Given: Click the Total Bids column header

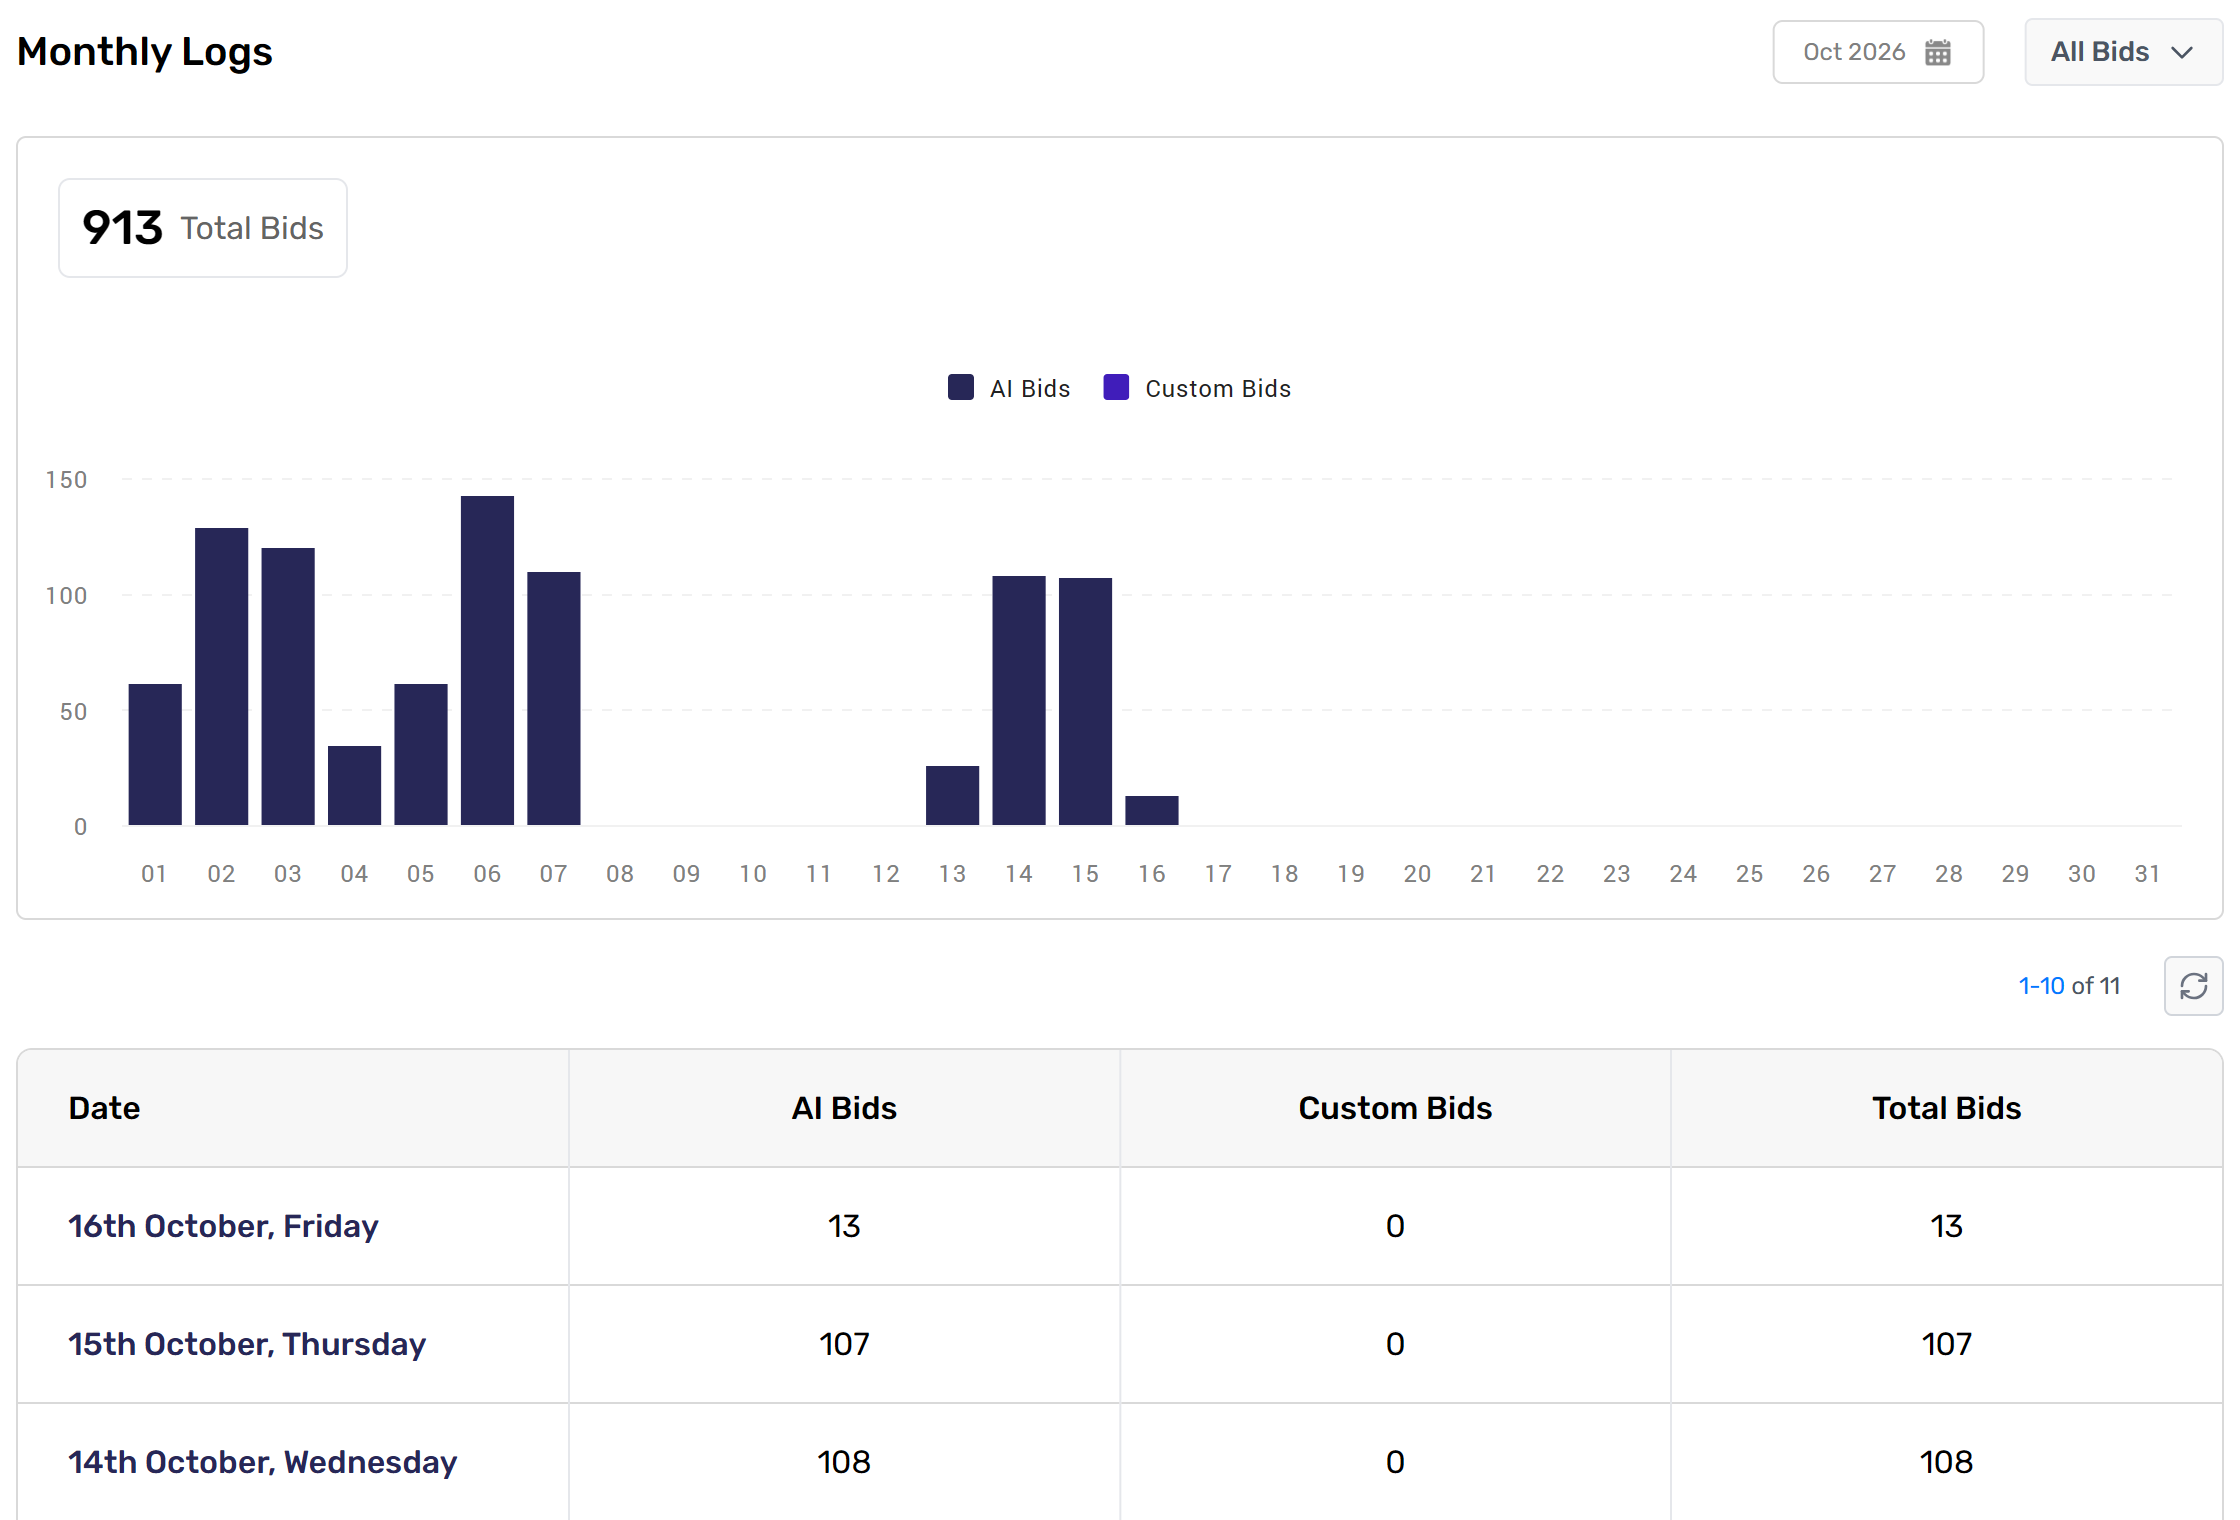Looking at the screenshot, I should tap(1946, 1108).
